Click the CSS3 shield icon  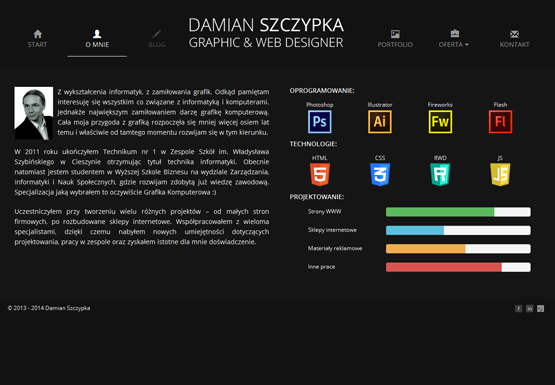(x=380, y=174)
